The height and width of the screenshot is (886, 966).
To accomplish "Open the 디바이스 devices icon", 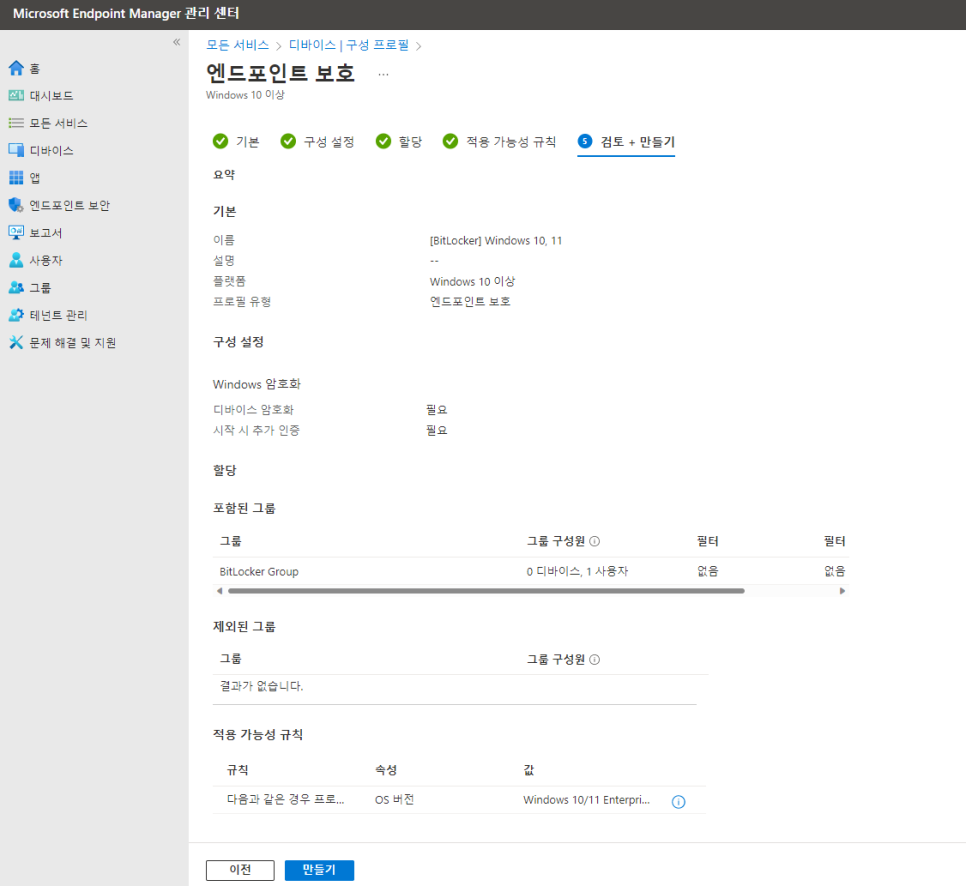I will [x=16, y=150].
